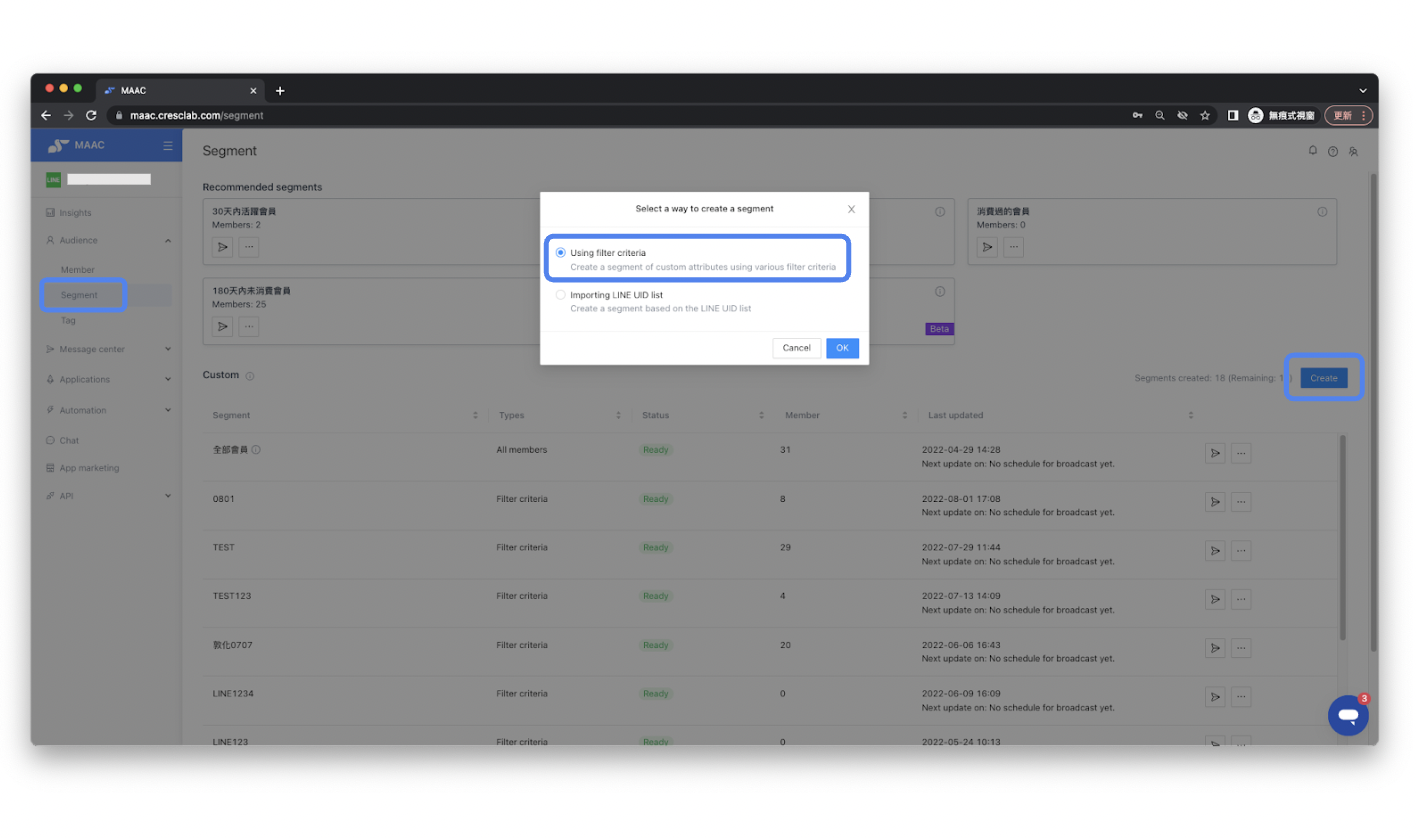The height and width of the screenshot is (838, 1416).
Task: Click the info icon beside Custom heading
Action: [x=250, y=376]
